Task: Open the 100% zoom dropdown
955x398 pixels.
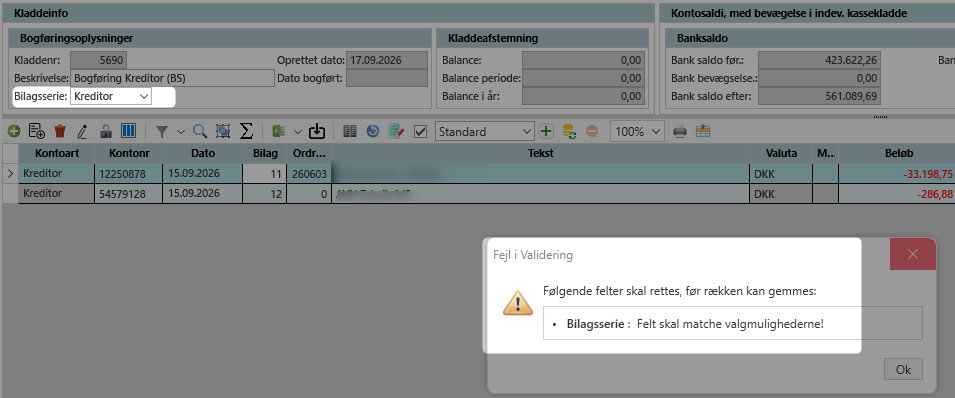Action: (637, 132)
